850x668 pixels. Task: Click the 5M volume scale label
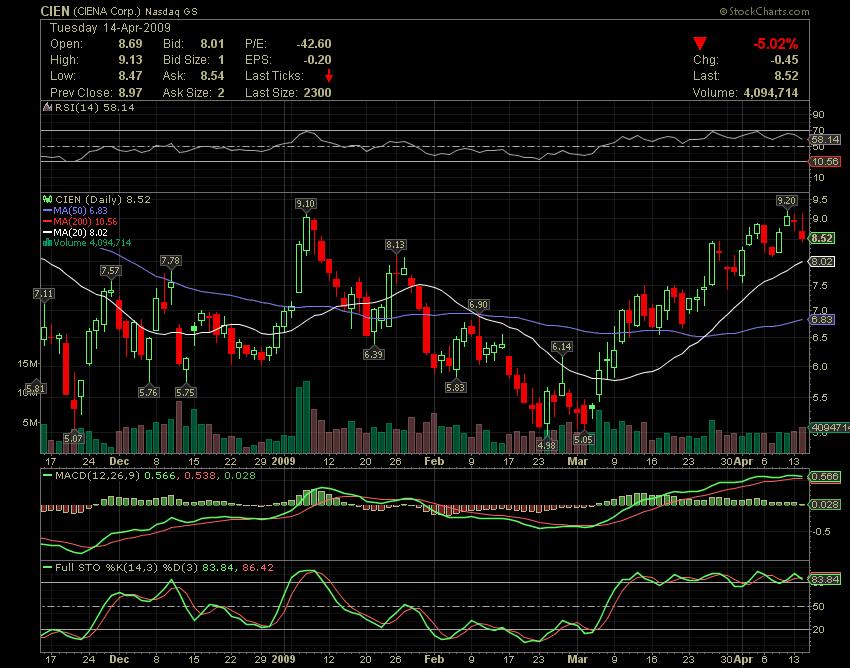[x=30, y=422]
